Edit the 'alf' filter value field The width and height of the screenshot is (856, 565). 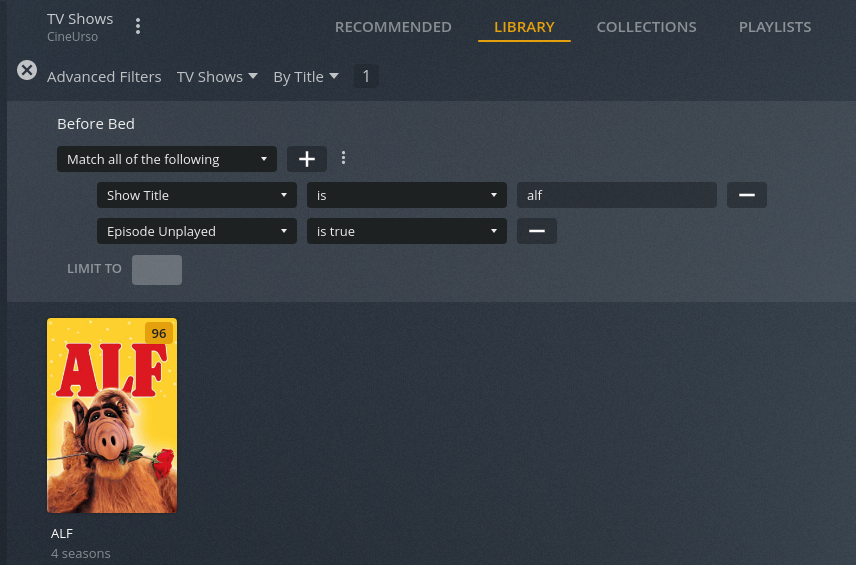pos(617,195)
